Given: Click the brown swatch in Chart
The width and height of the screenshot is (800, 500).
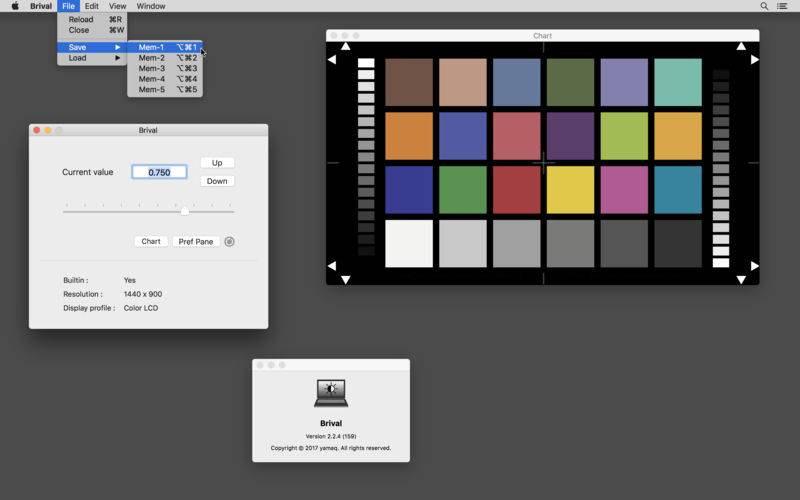Looking at the screenshot, I should point(409,82).
